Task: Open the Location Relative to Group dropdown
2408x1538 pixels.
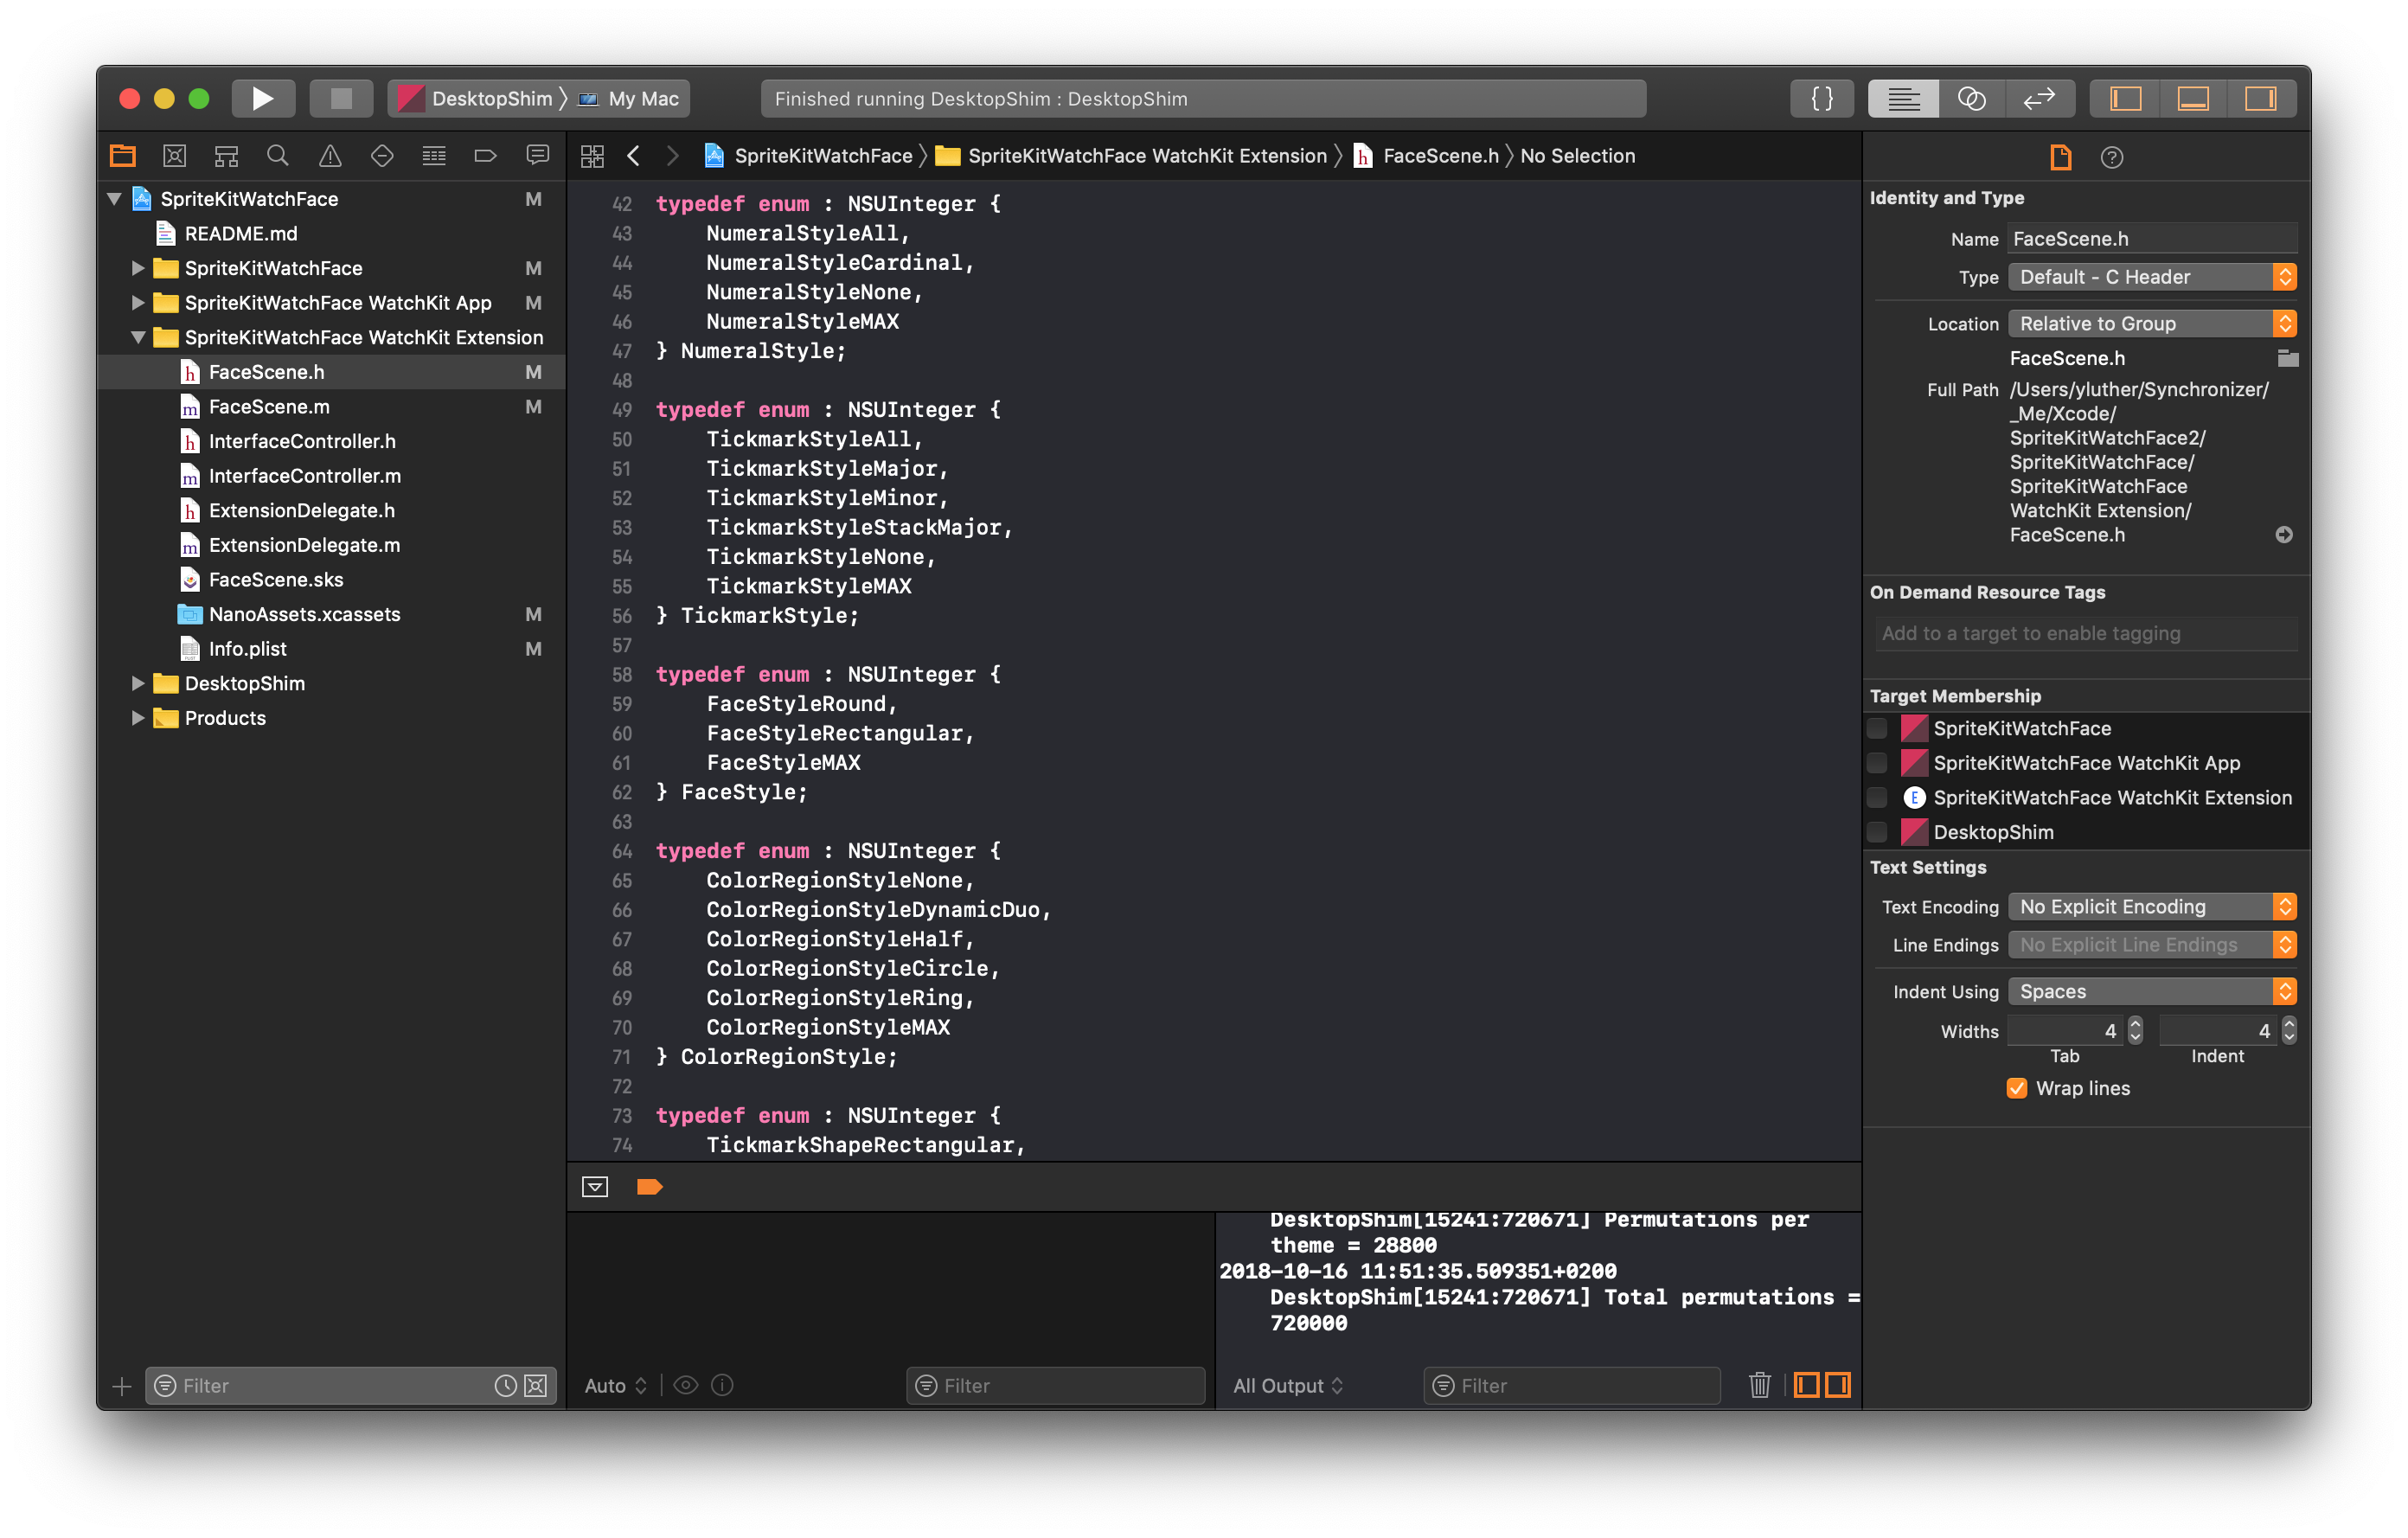Action: click(2152, 323)
